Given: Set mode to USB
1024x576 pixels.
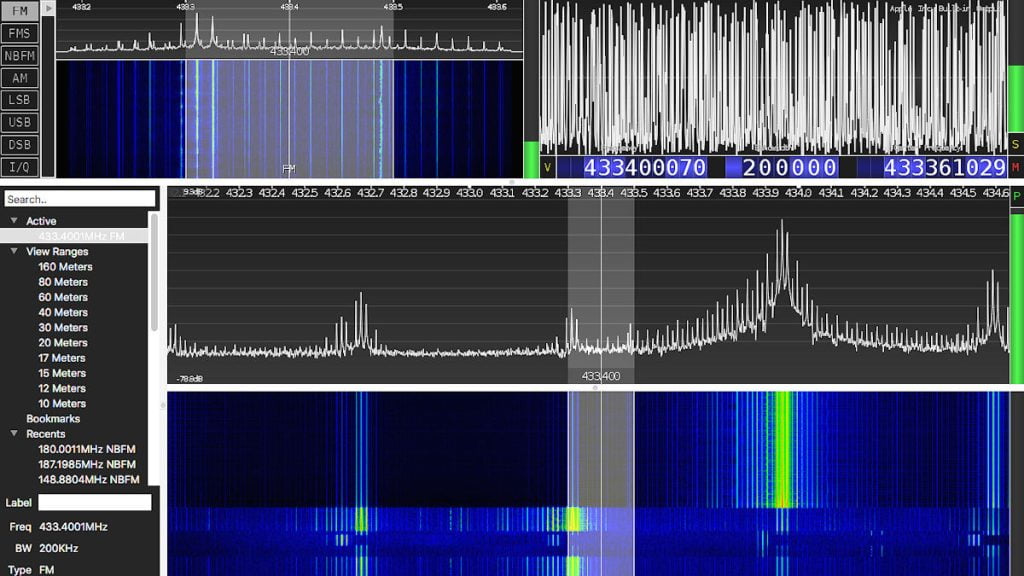Looking at the screenshot, I should (20, 122).
